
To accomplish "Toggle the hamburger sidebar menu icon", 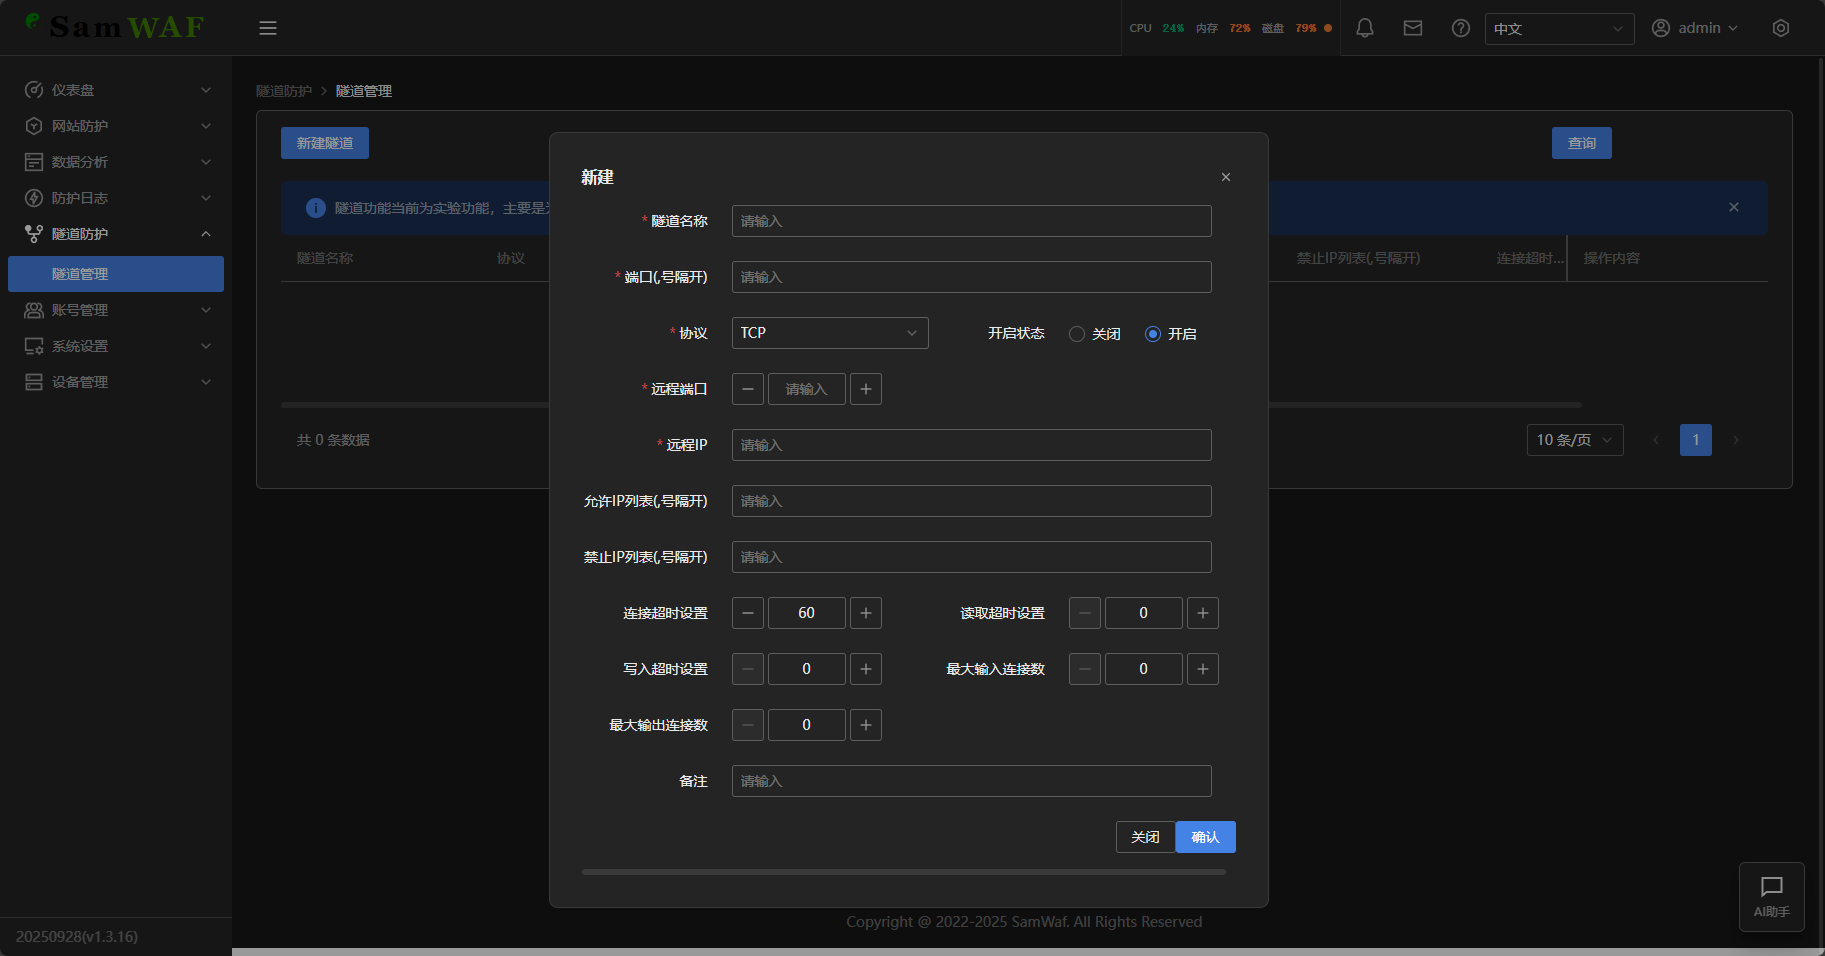I will 268,28.
